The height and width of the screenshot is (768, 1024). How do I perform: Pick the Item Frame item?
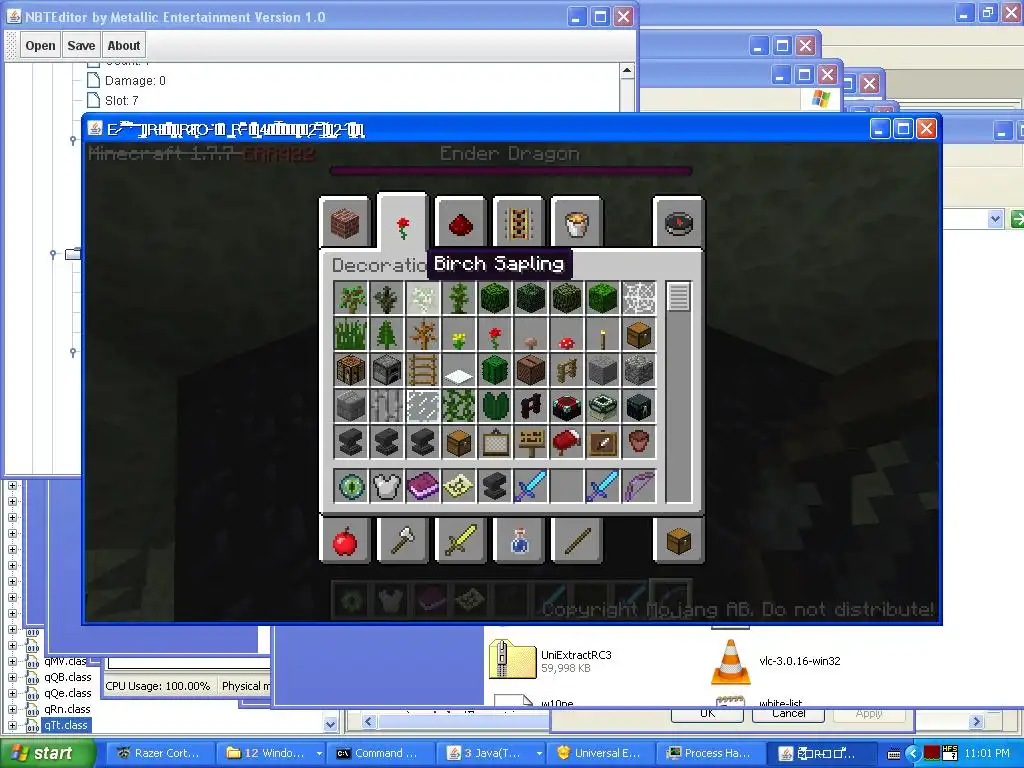[x=603, y=442]
